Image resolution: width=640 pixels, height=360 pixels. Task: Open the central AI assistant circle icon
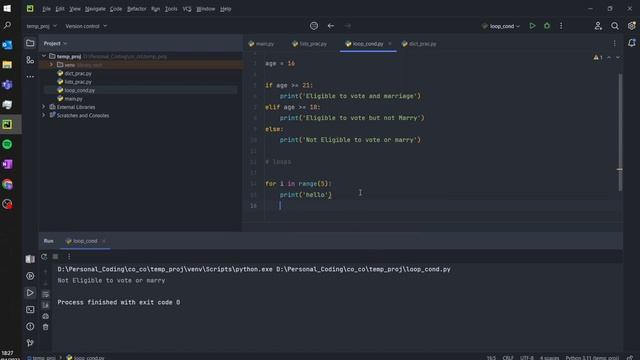(313, 26)
